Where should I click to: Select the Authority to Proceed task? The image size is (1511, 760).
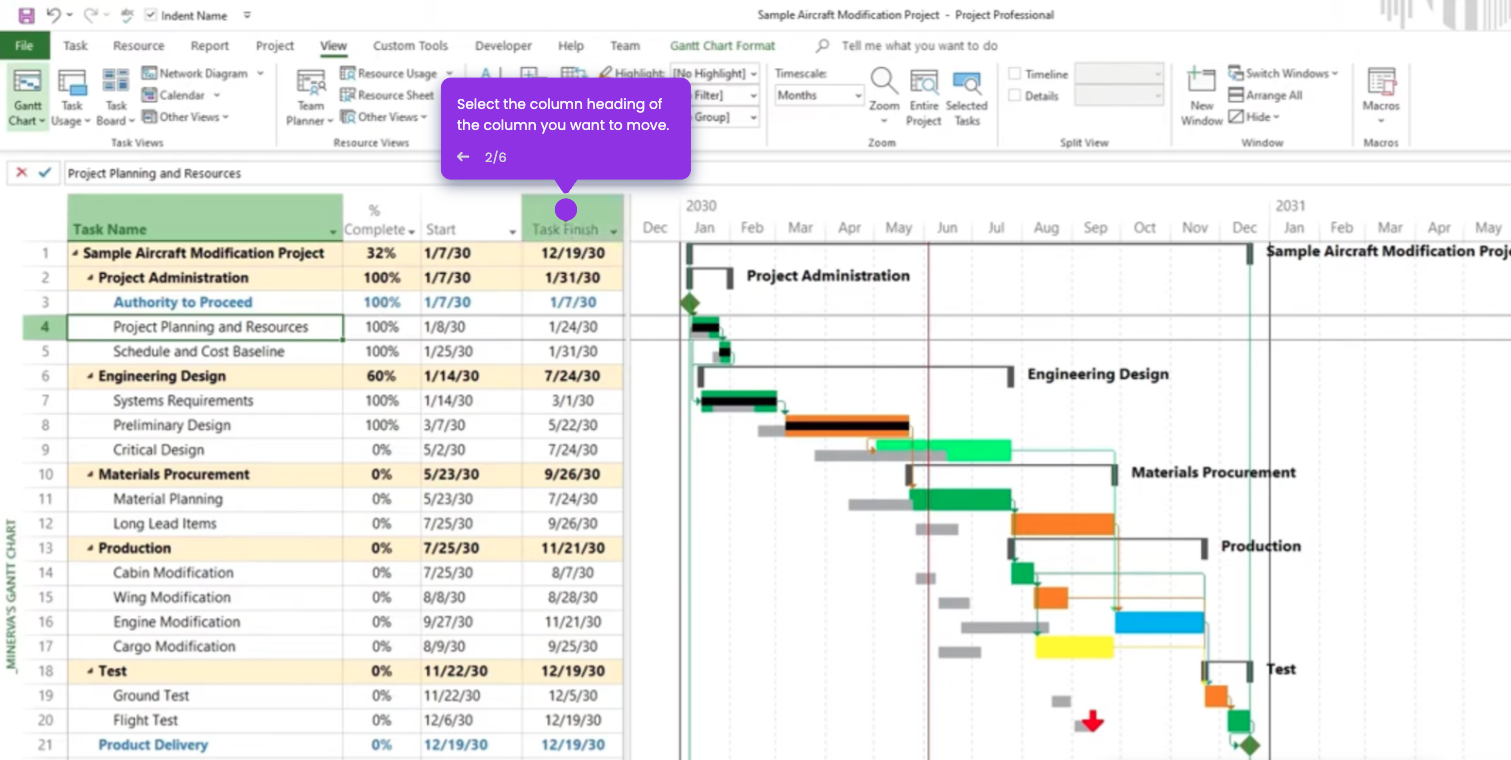pyautogui.click(x=183, y=302)
